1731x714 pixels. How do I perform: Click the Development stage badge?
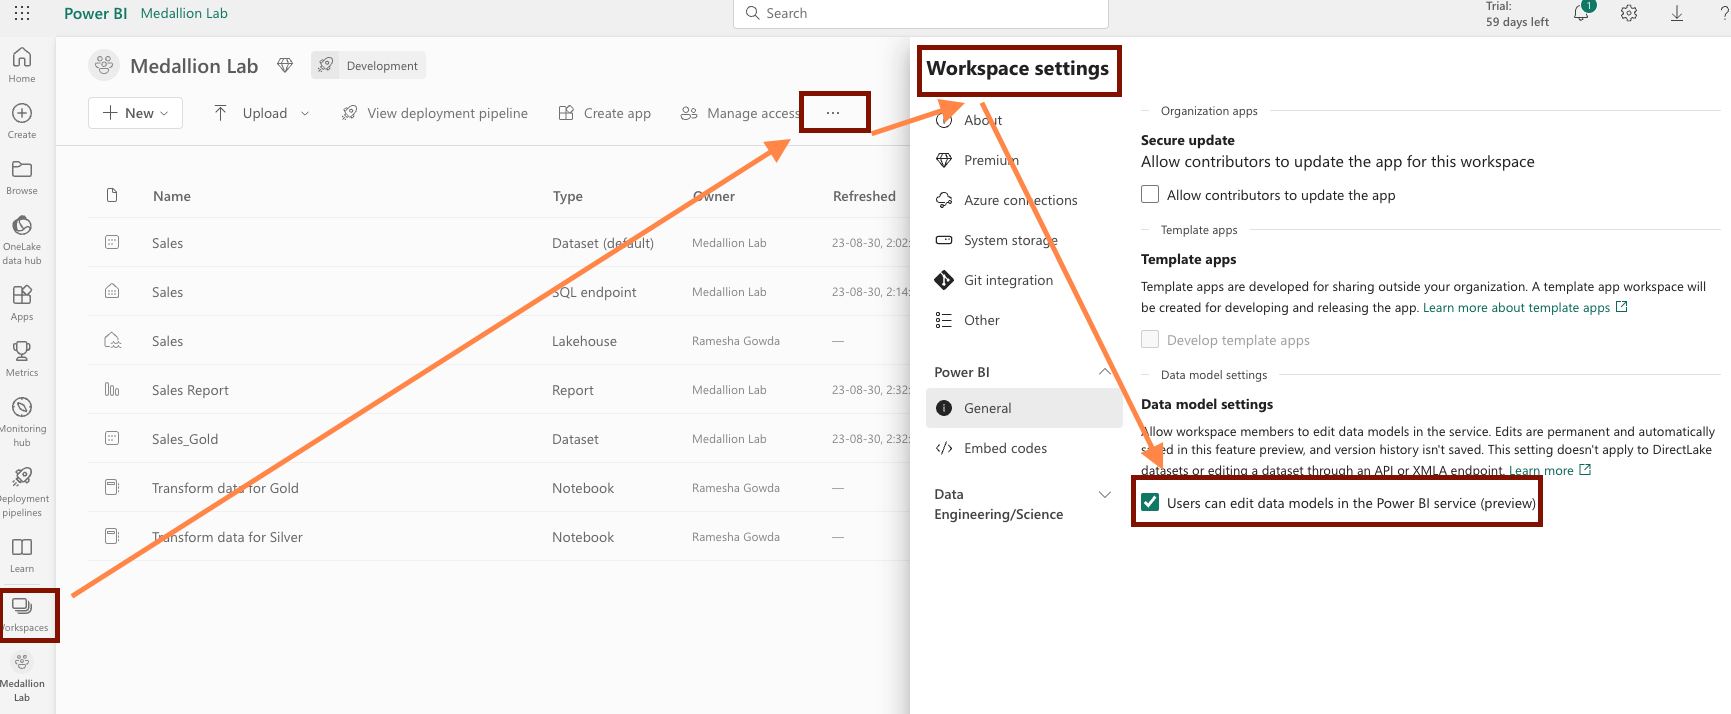point(368,65)
